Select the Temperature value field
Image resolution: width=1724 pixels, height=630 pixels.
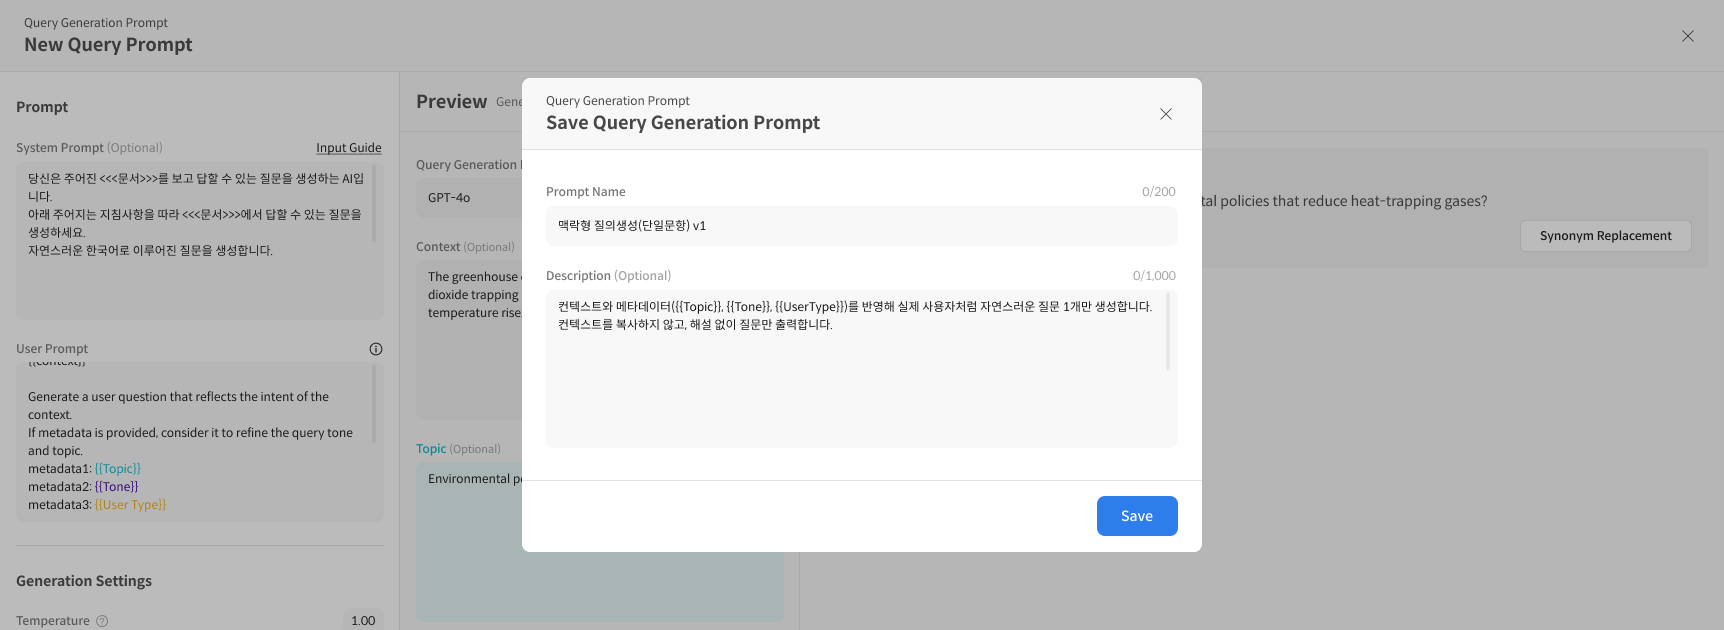(362, 621)
